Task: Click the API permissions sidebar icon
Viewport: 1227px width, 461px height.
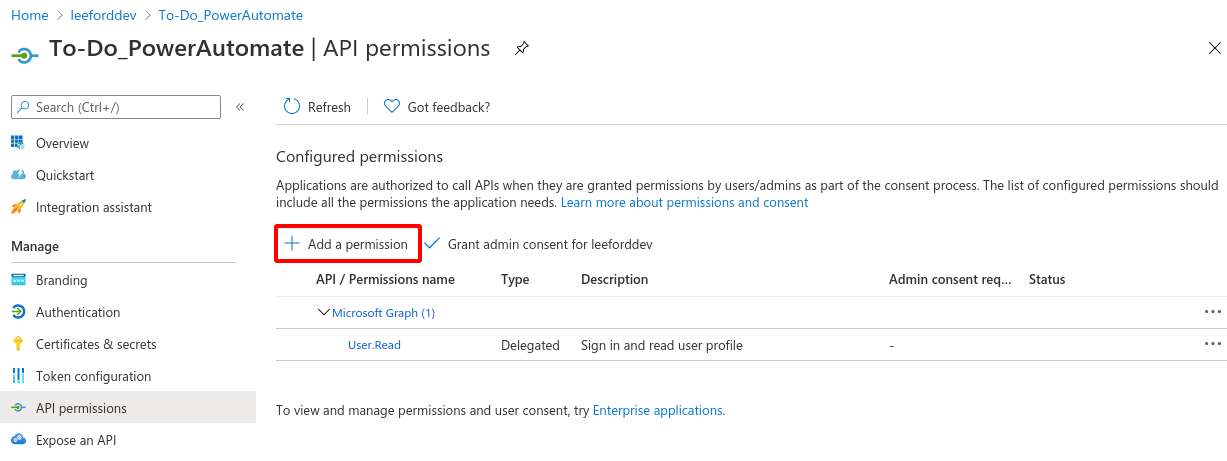Action: tap(18, 408)
